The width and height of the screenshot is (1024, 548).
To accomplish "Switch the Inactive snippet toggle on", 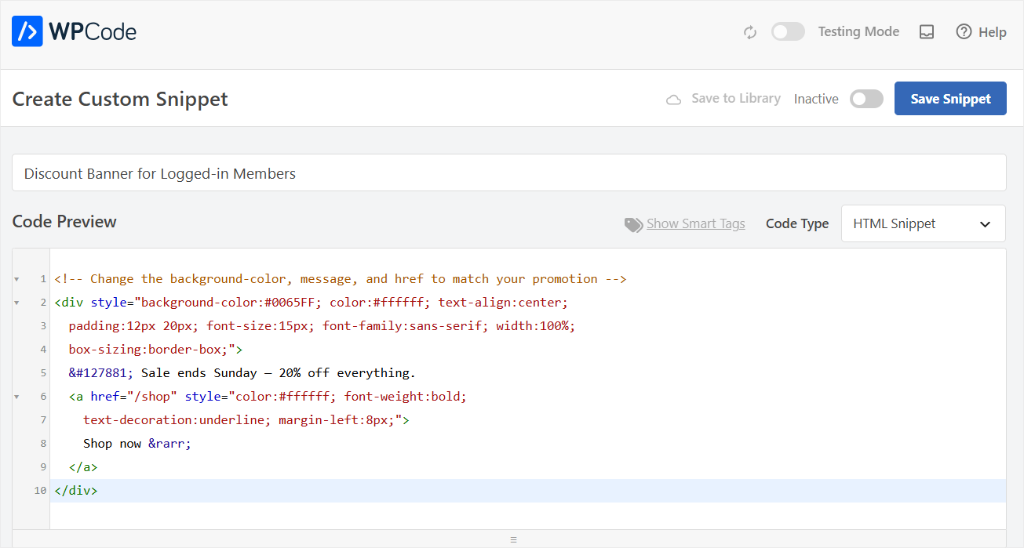I will tap(867, 99).
